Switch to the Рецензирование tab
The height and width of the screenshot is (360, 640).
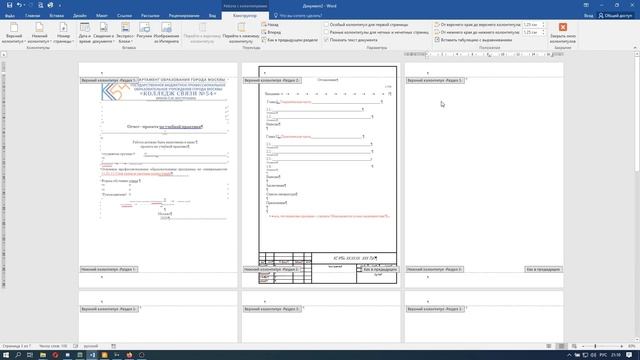pos(184,16)
